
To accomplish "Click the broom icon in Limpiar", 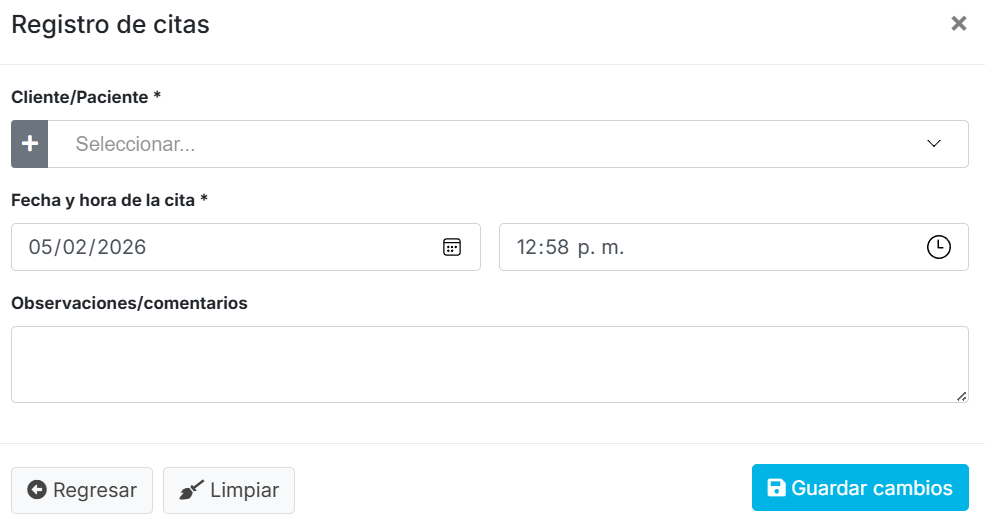I will click(191, 490).
